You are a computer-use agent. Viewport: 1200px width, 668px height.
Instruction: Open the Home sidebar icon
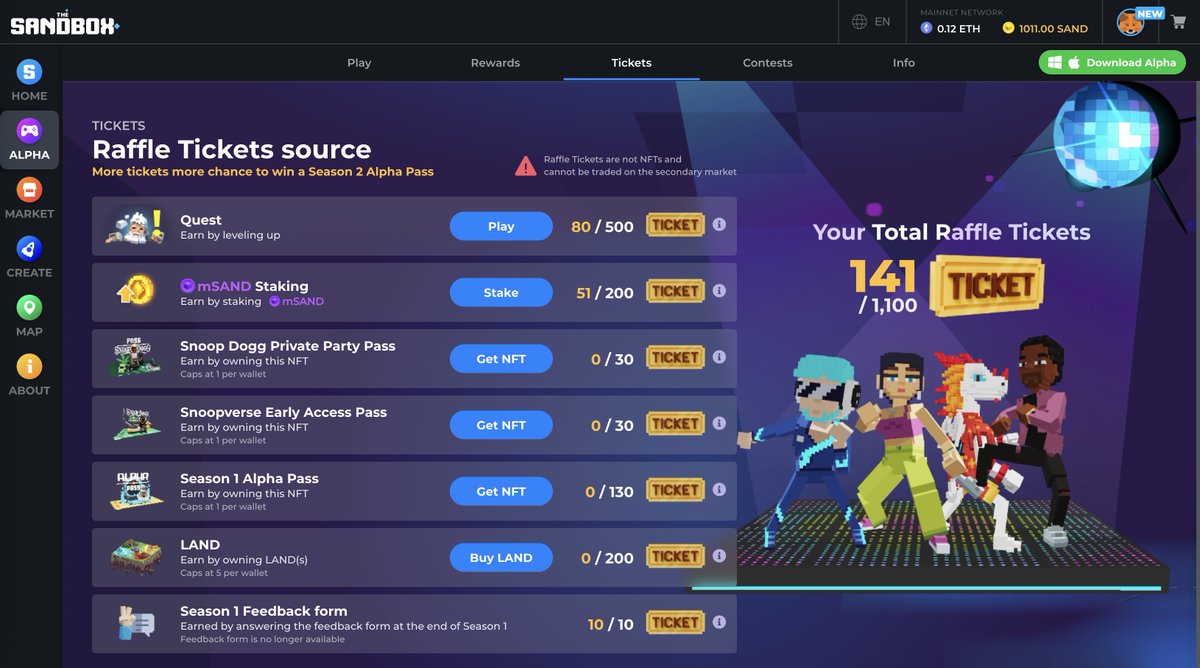tap(29, 72)
